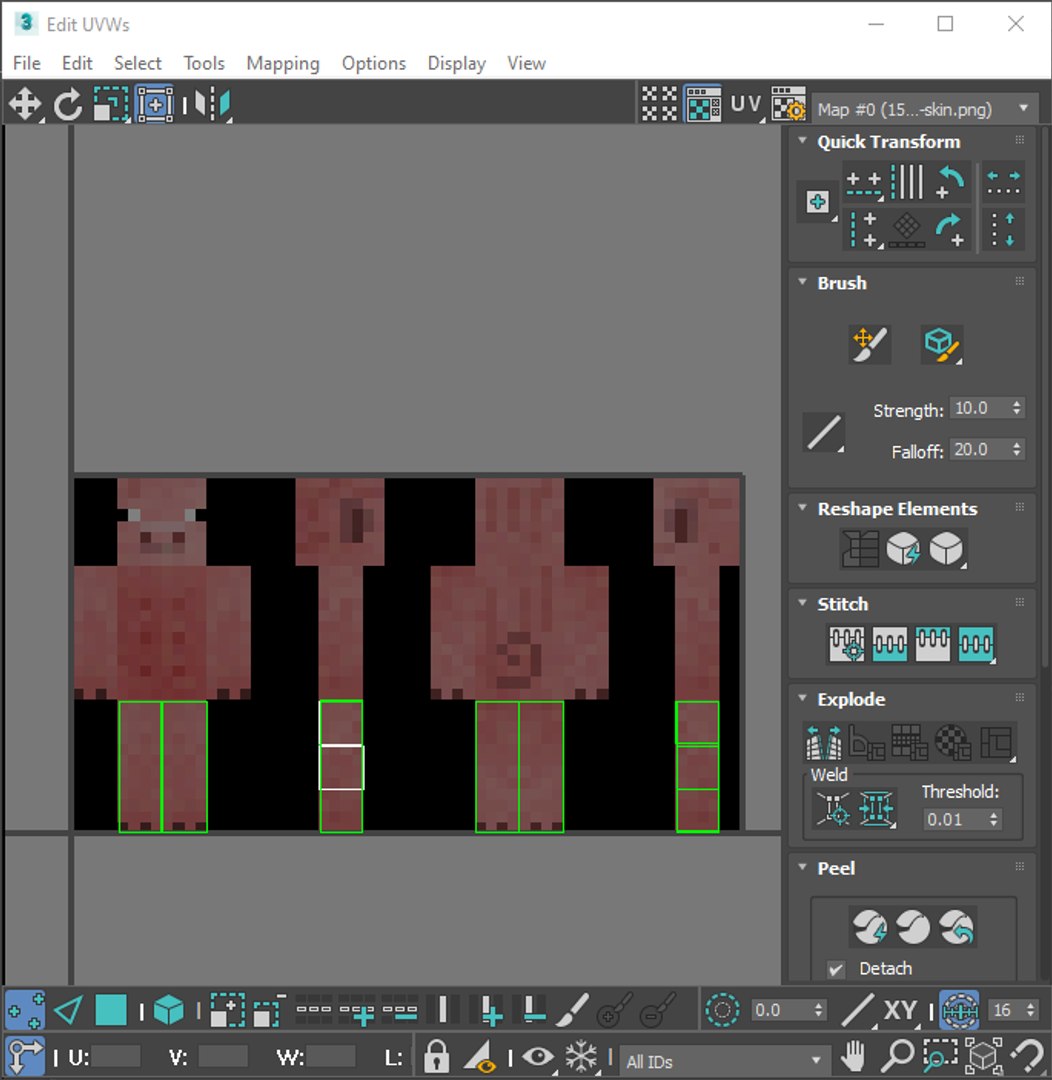1052x1080 pixels.
Task: Open the All IDs dropdown
Action: (723, 1061)
